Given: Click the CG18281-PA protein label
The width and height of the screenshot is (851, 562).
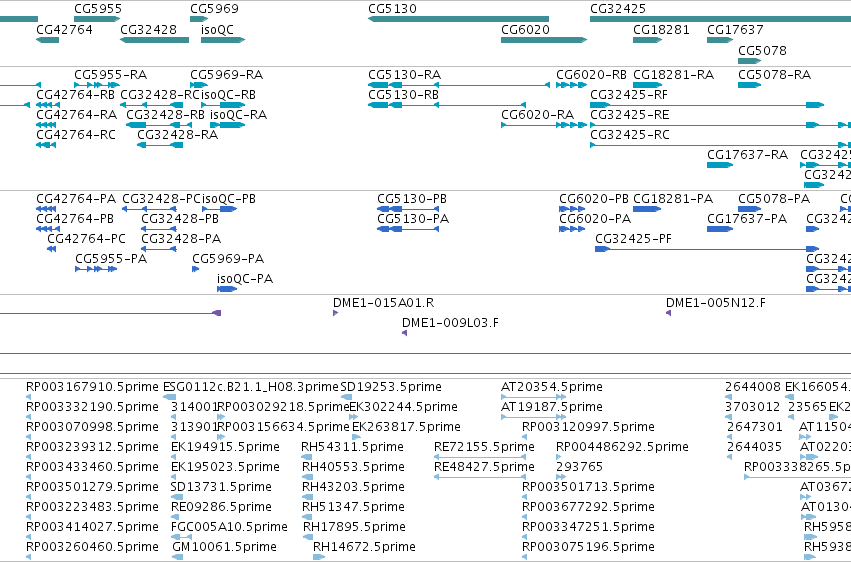Looking at the screenshot, I should [673, 199].
